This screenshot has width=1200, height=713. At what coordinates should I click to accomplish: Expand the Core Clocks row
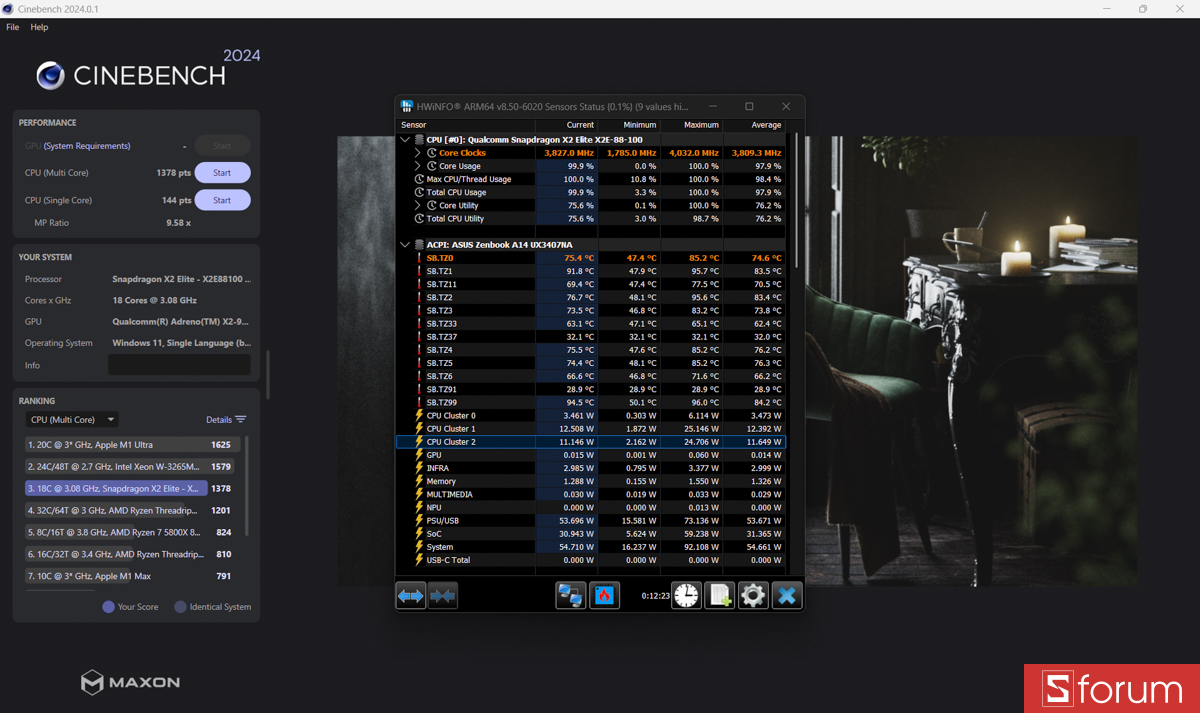coord(418,153)
